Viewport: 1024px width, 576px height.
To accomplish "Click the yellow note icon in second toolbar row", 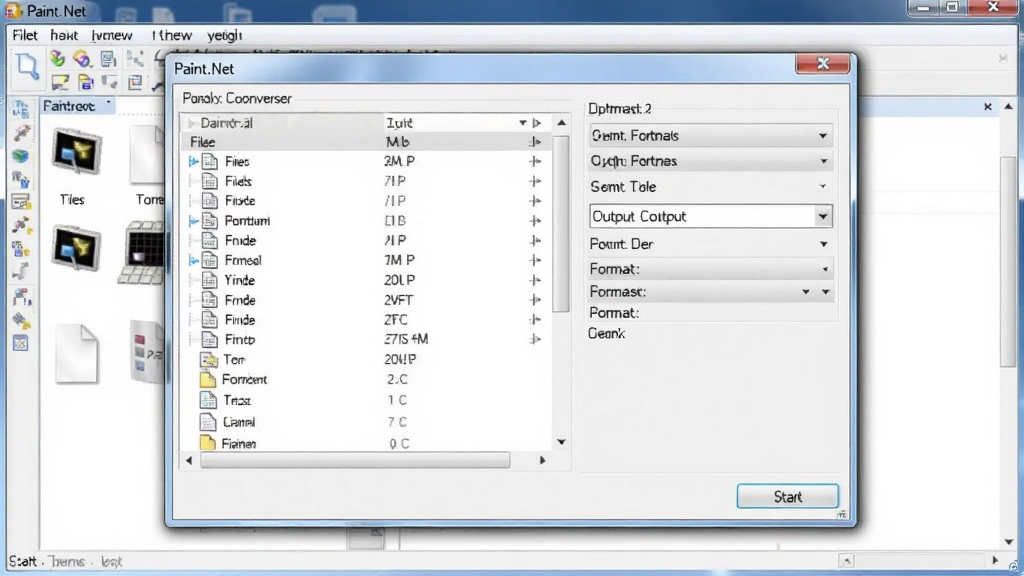I will (60, 82).
